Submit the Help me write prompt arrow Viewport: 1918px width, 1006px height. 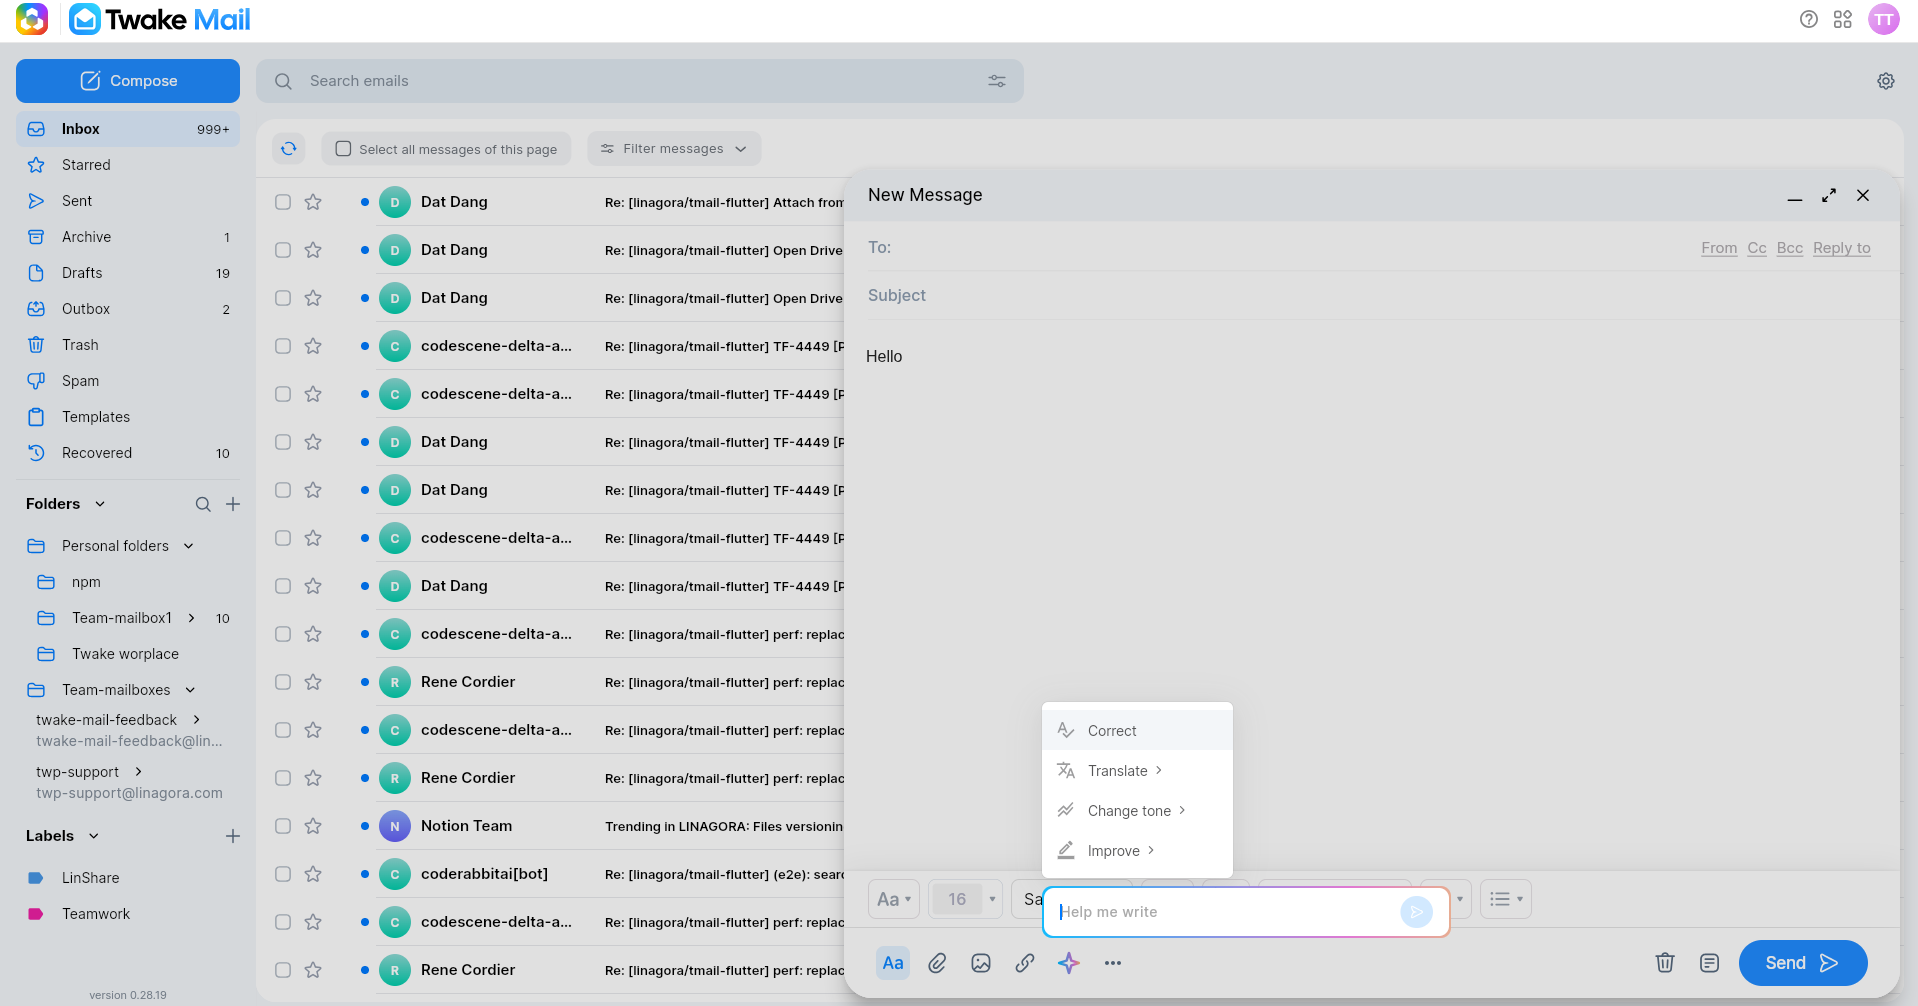click(x=1416, y=912)
